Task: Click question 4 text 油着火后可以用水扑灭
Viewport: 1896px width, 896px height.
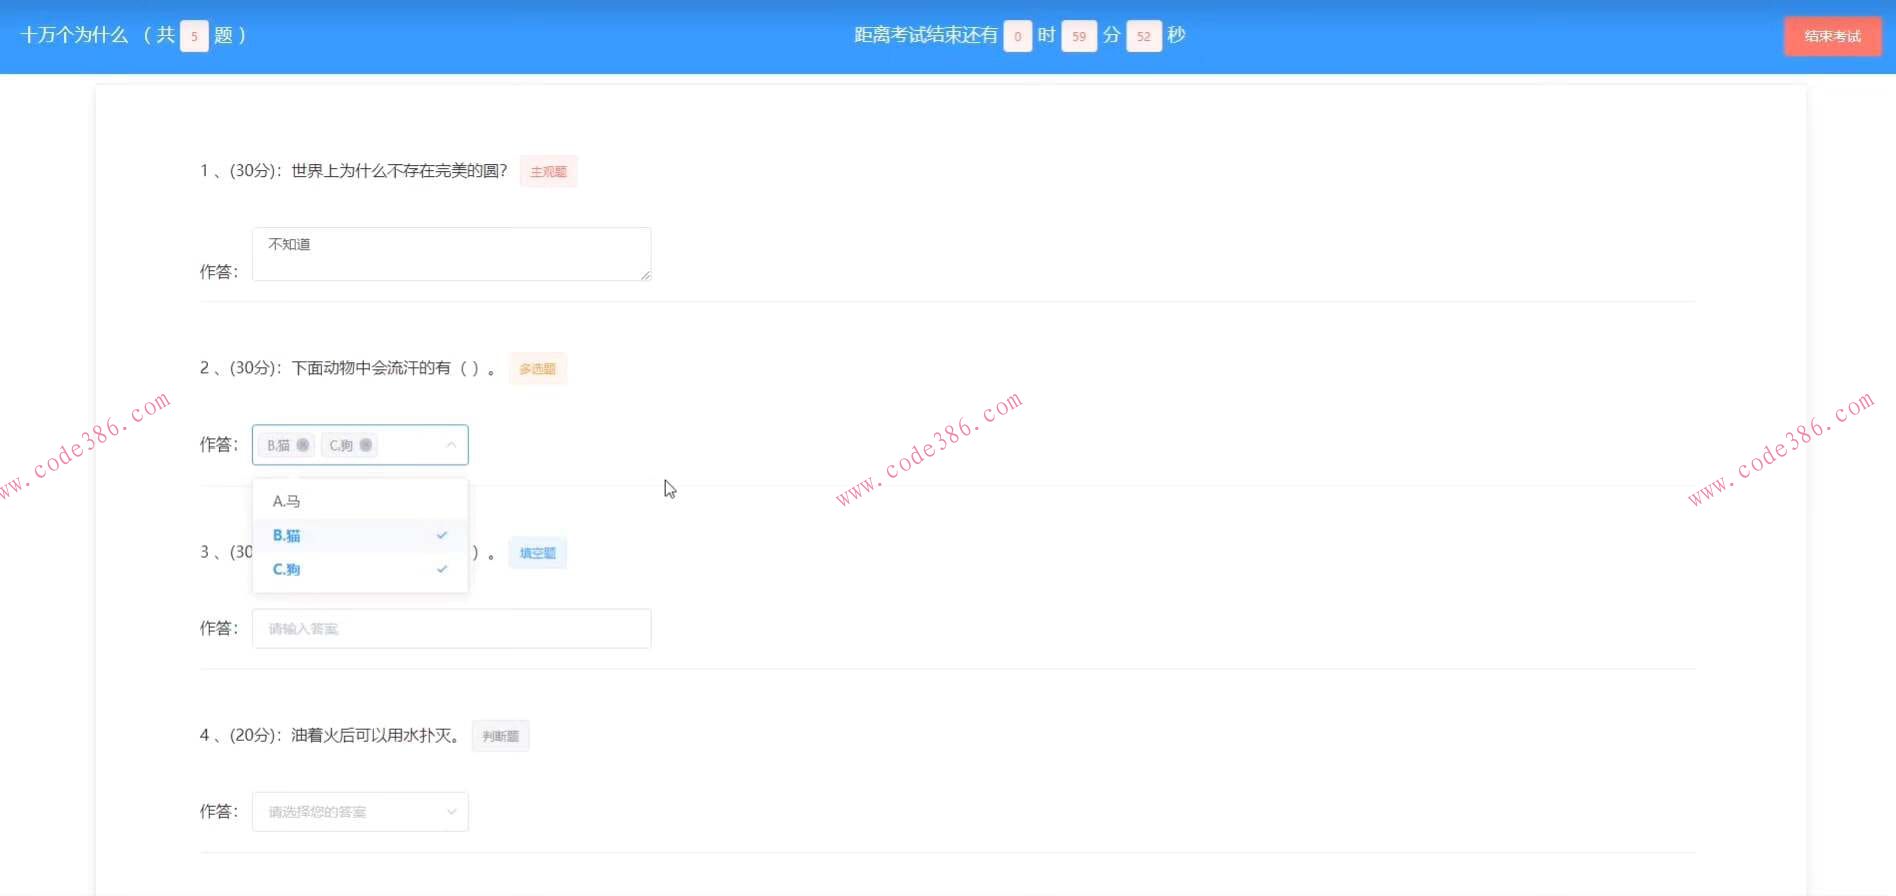Action: coord(370,735)
